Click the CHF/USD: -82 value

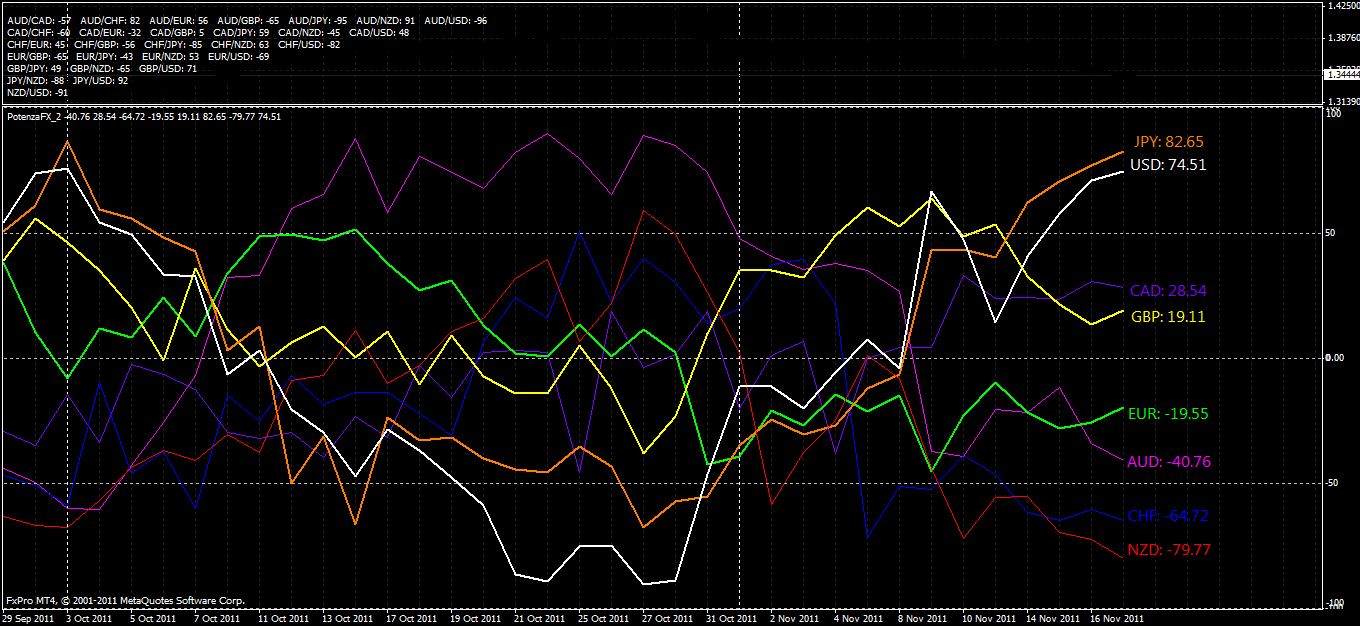click(309, 44)
